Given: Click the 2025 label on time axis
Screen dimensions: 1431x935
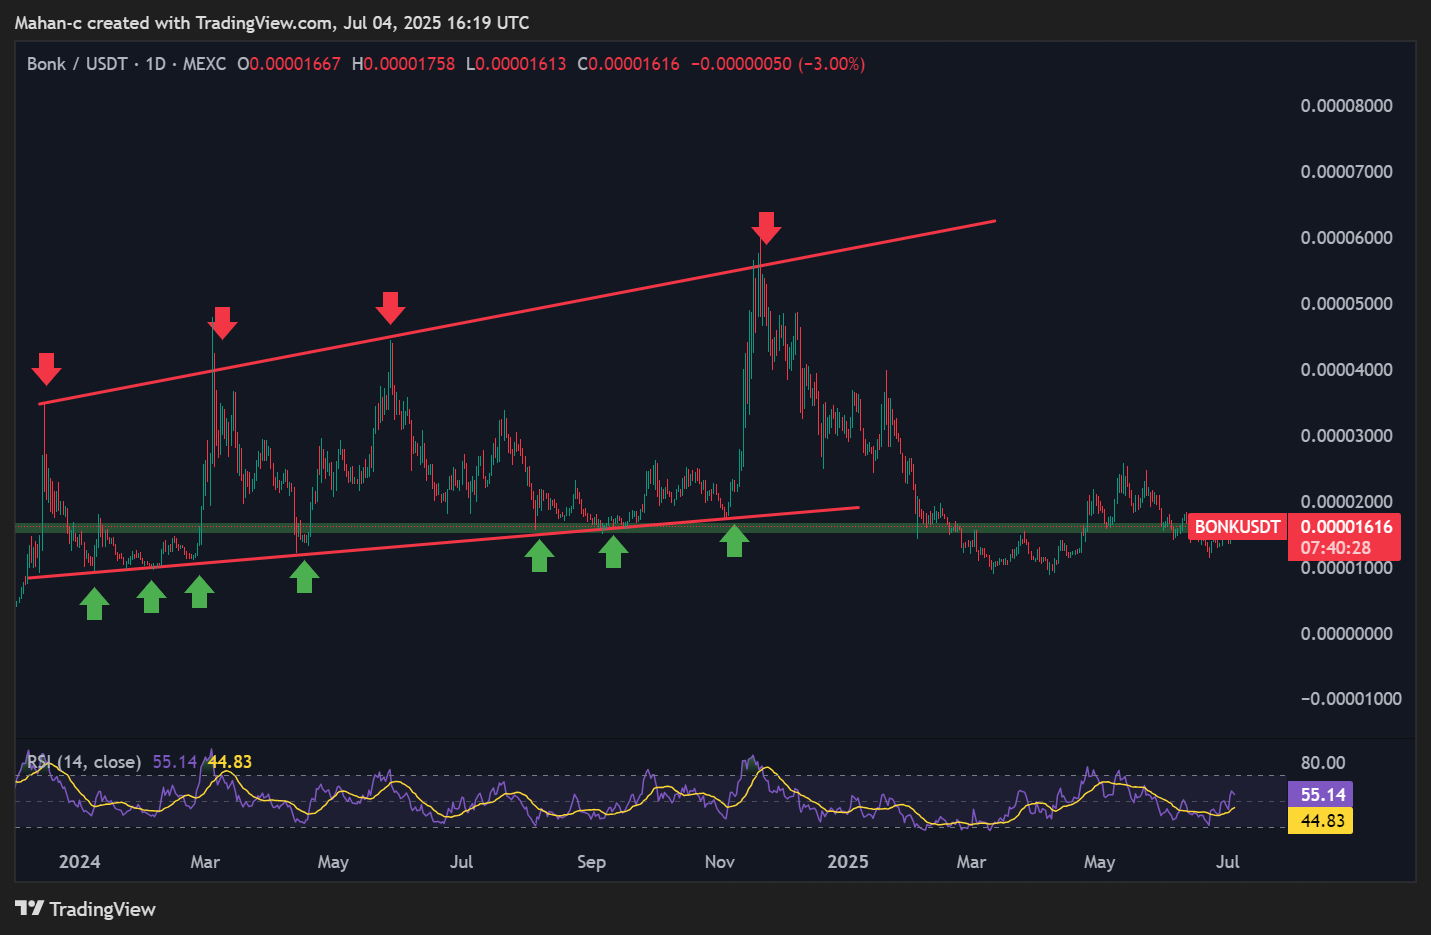Looking at the screenshot, I should coord(848,862).
